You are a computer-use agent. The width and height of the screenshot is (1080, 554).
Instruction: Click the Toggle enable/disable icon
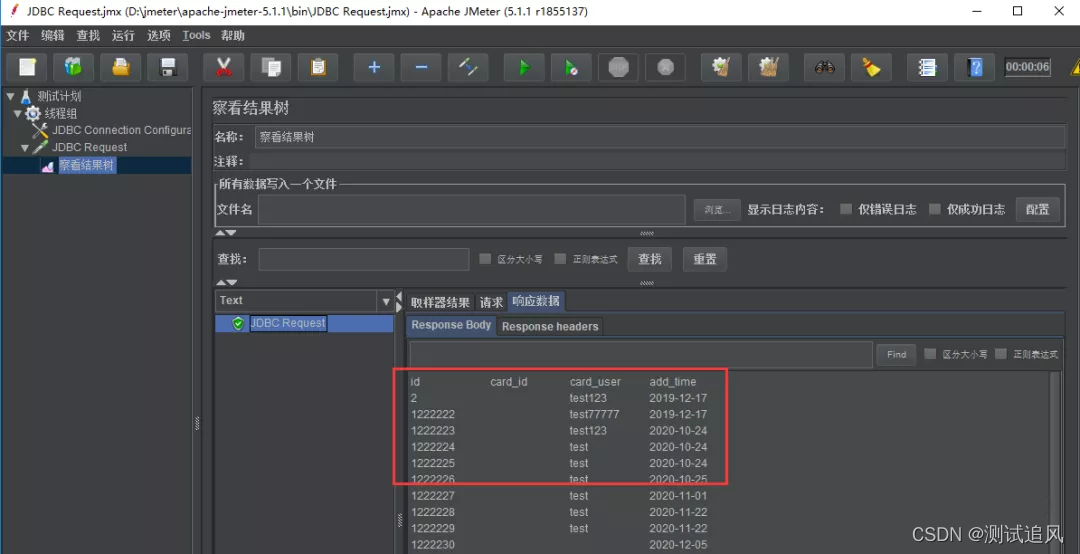(468, 67)
